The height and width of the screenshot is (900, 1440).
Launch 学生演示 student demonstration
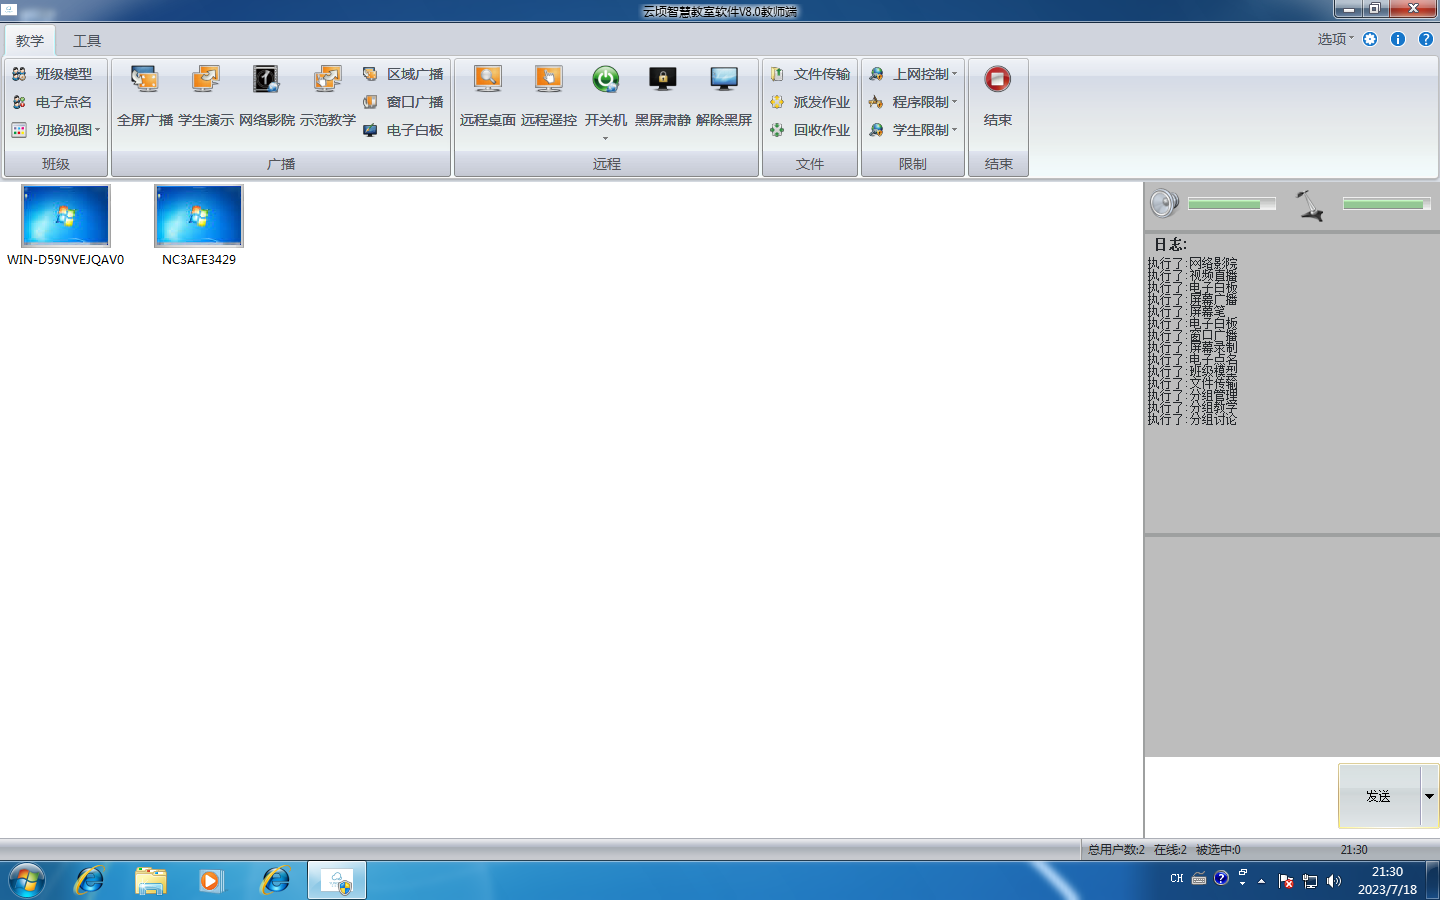point(206,95)
